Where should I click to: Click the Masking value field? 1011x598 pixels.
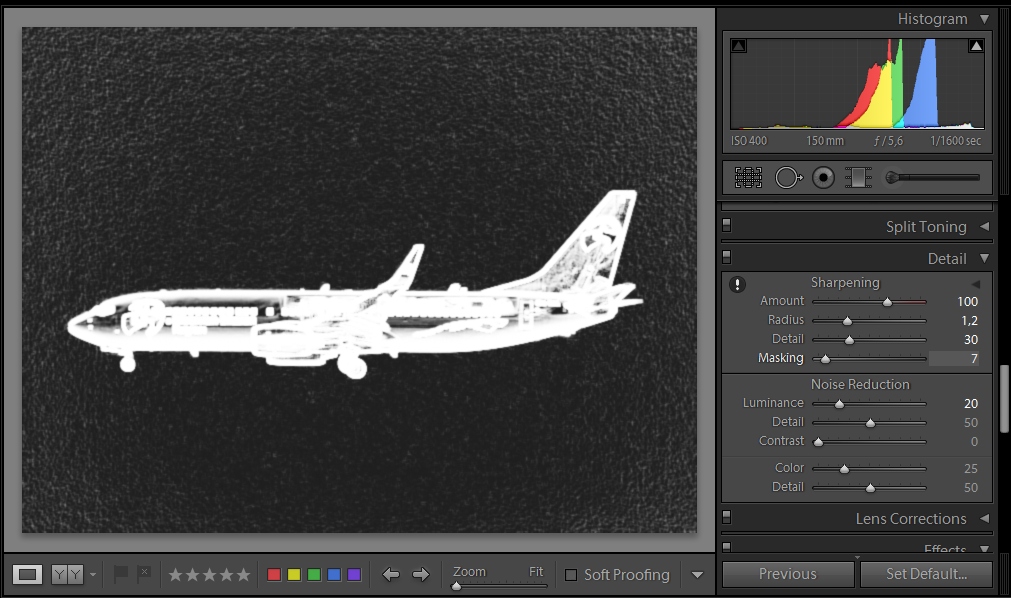(x=955, y=358)
